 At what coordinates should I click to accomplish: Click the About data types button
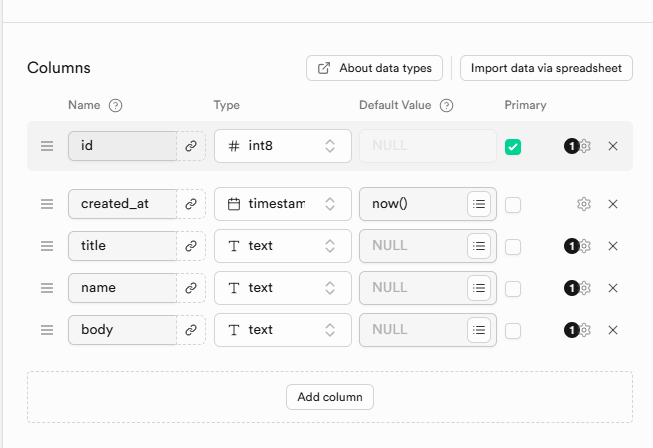(x=374, y=68)
